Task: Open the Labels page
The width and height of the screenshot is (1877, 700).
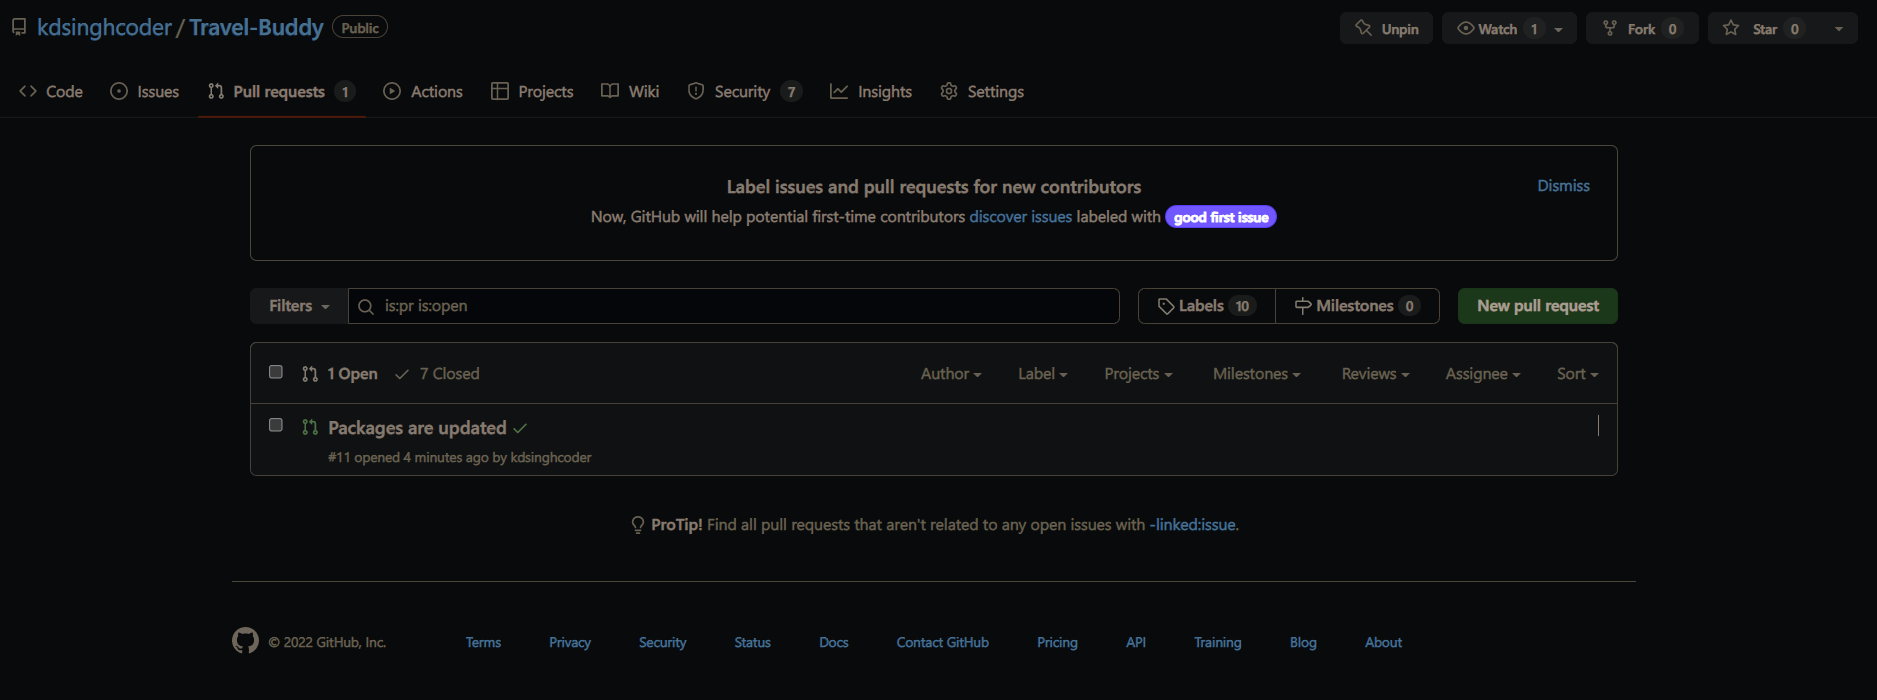Action: pos(1207,306)
